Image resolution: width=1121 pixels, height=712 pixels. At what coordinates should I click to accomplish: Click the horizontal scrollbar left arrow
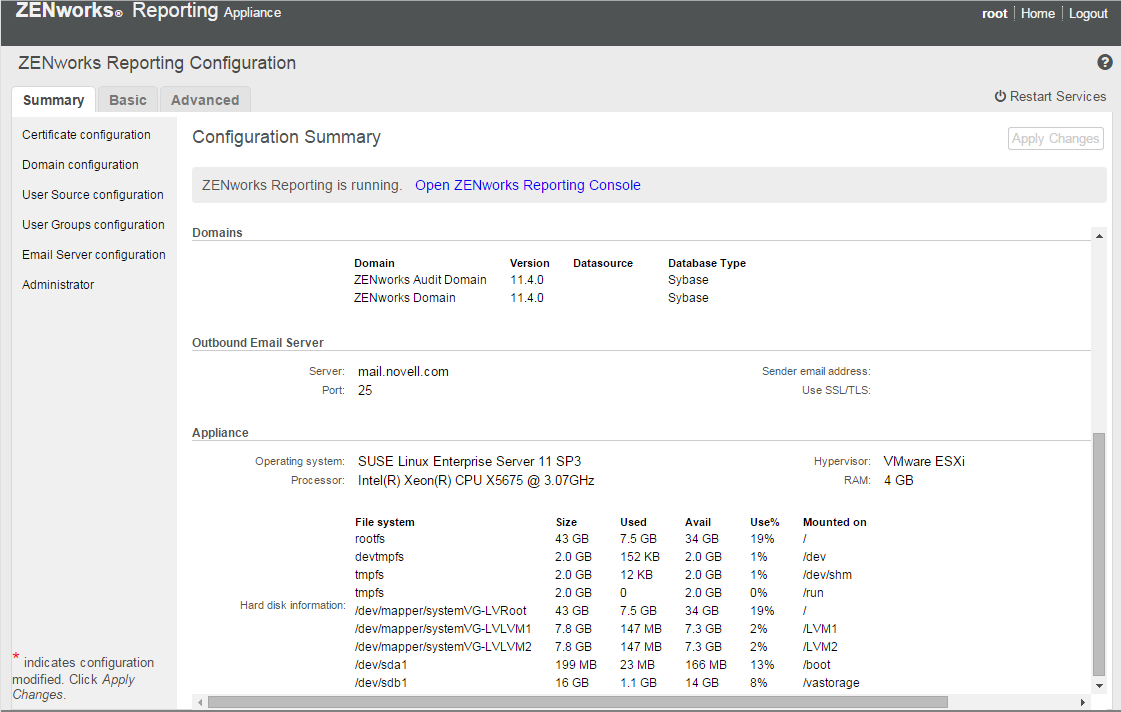click(x=199, y=702)
